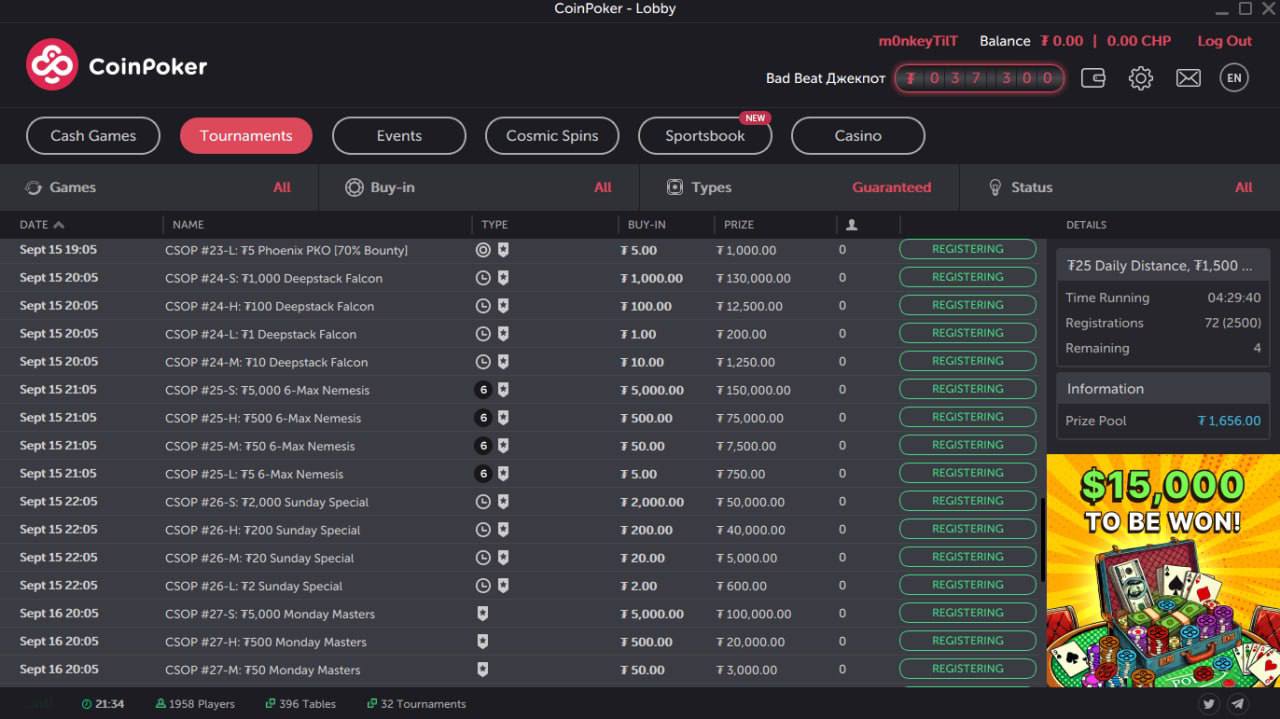The width and height of the screenshot is (1280, 719).
Task: Sort the list by DATE column
Action: pyautogui.click(x=42, y=225)
